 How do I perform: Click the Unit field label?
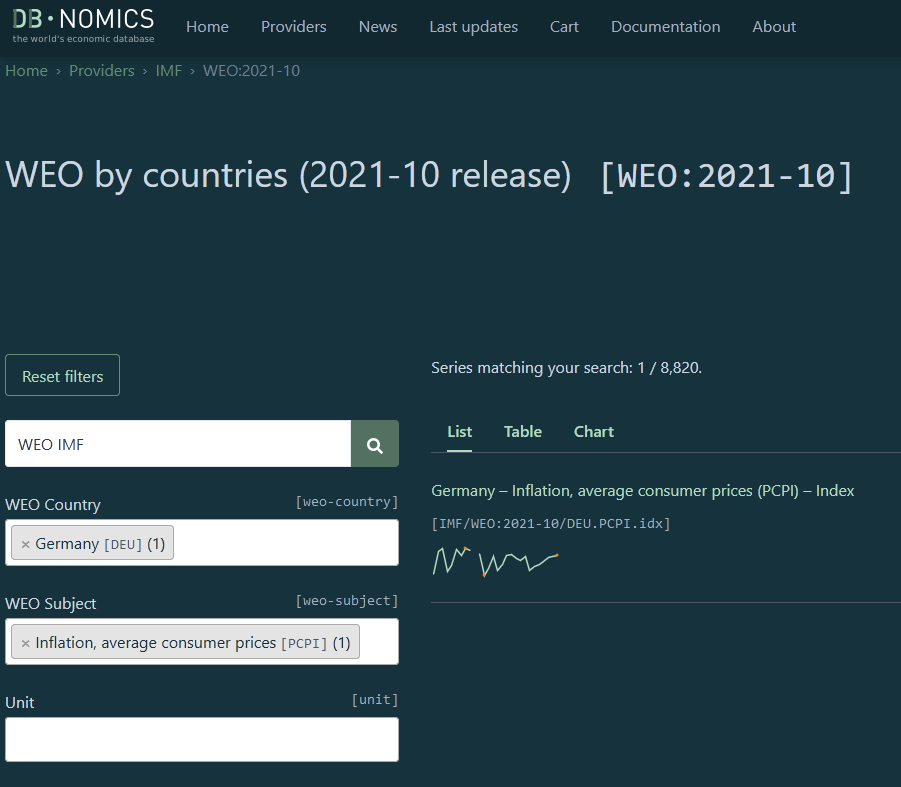point(20,703)
